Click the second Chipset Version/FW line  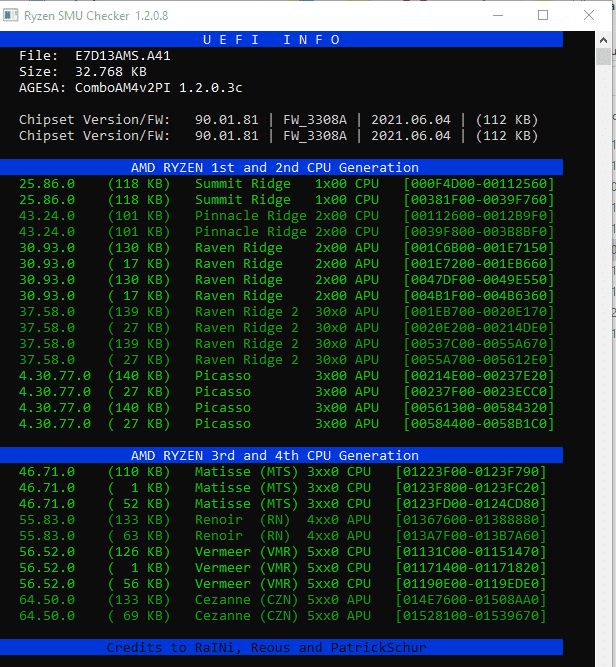pos(279,136)
